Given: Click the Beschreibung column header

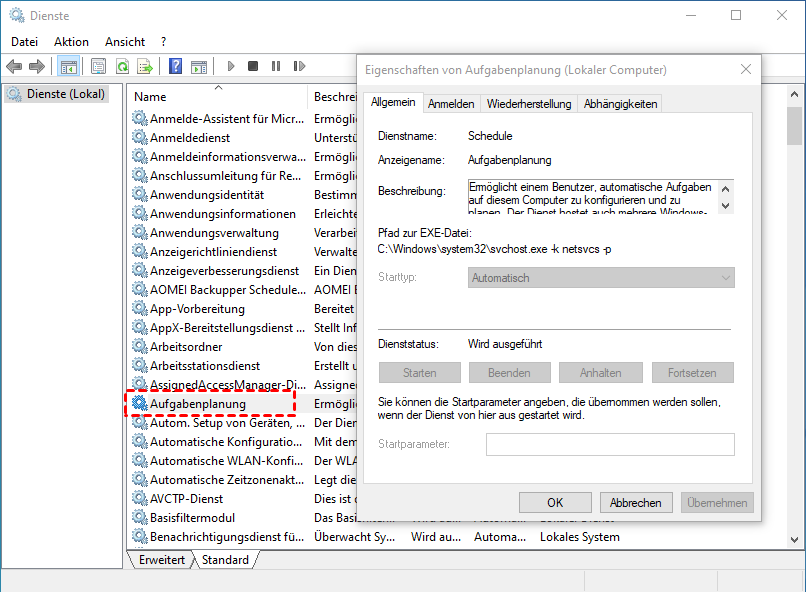Looking at the screenshot, I should point(334,97).
